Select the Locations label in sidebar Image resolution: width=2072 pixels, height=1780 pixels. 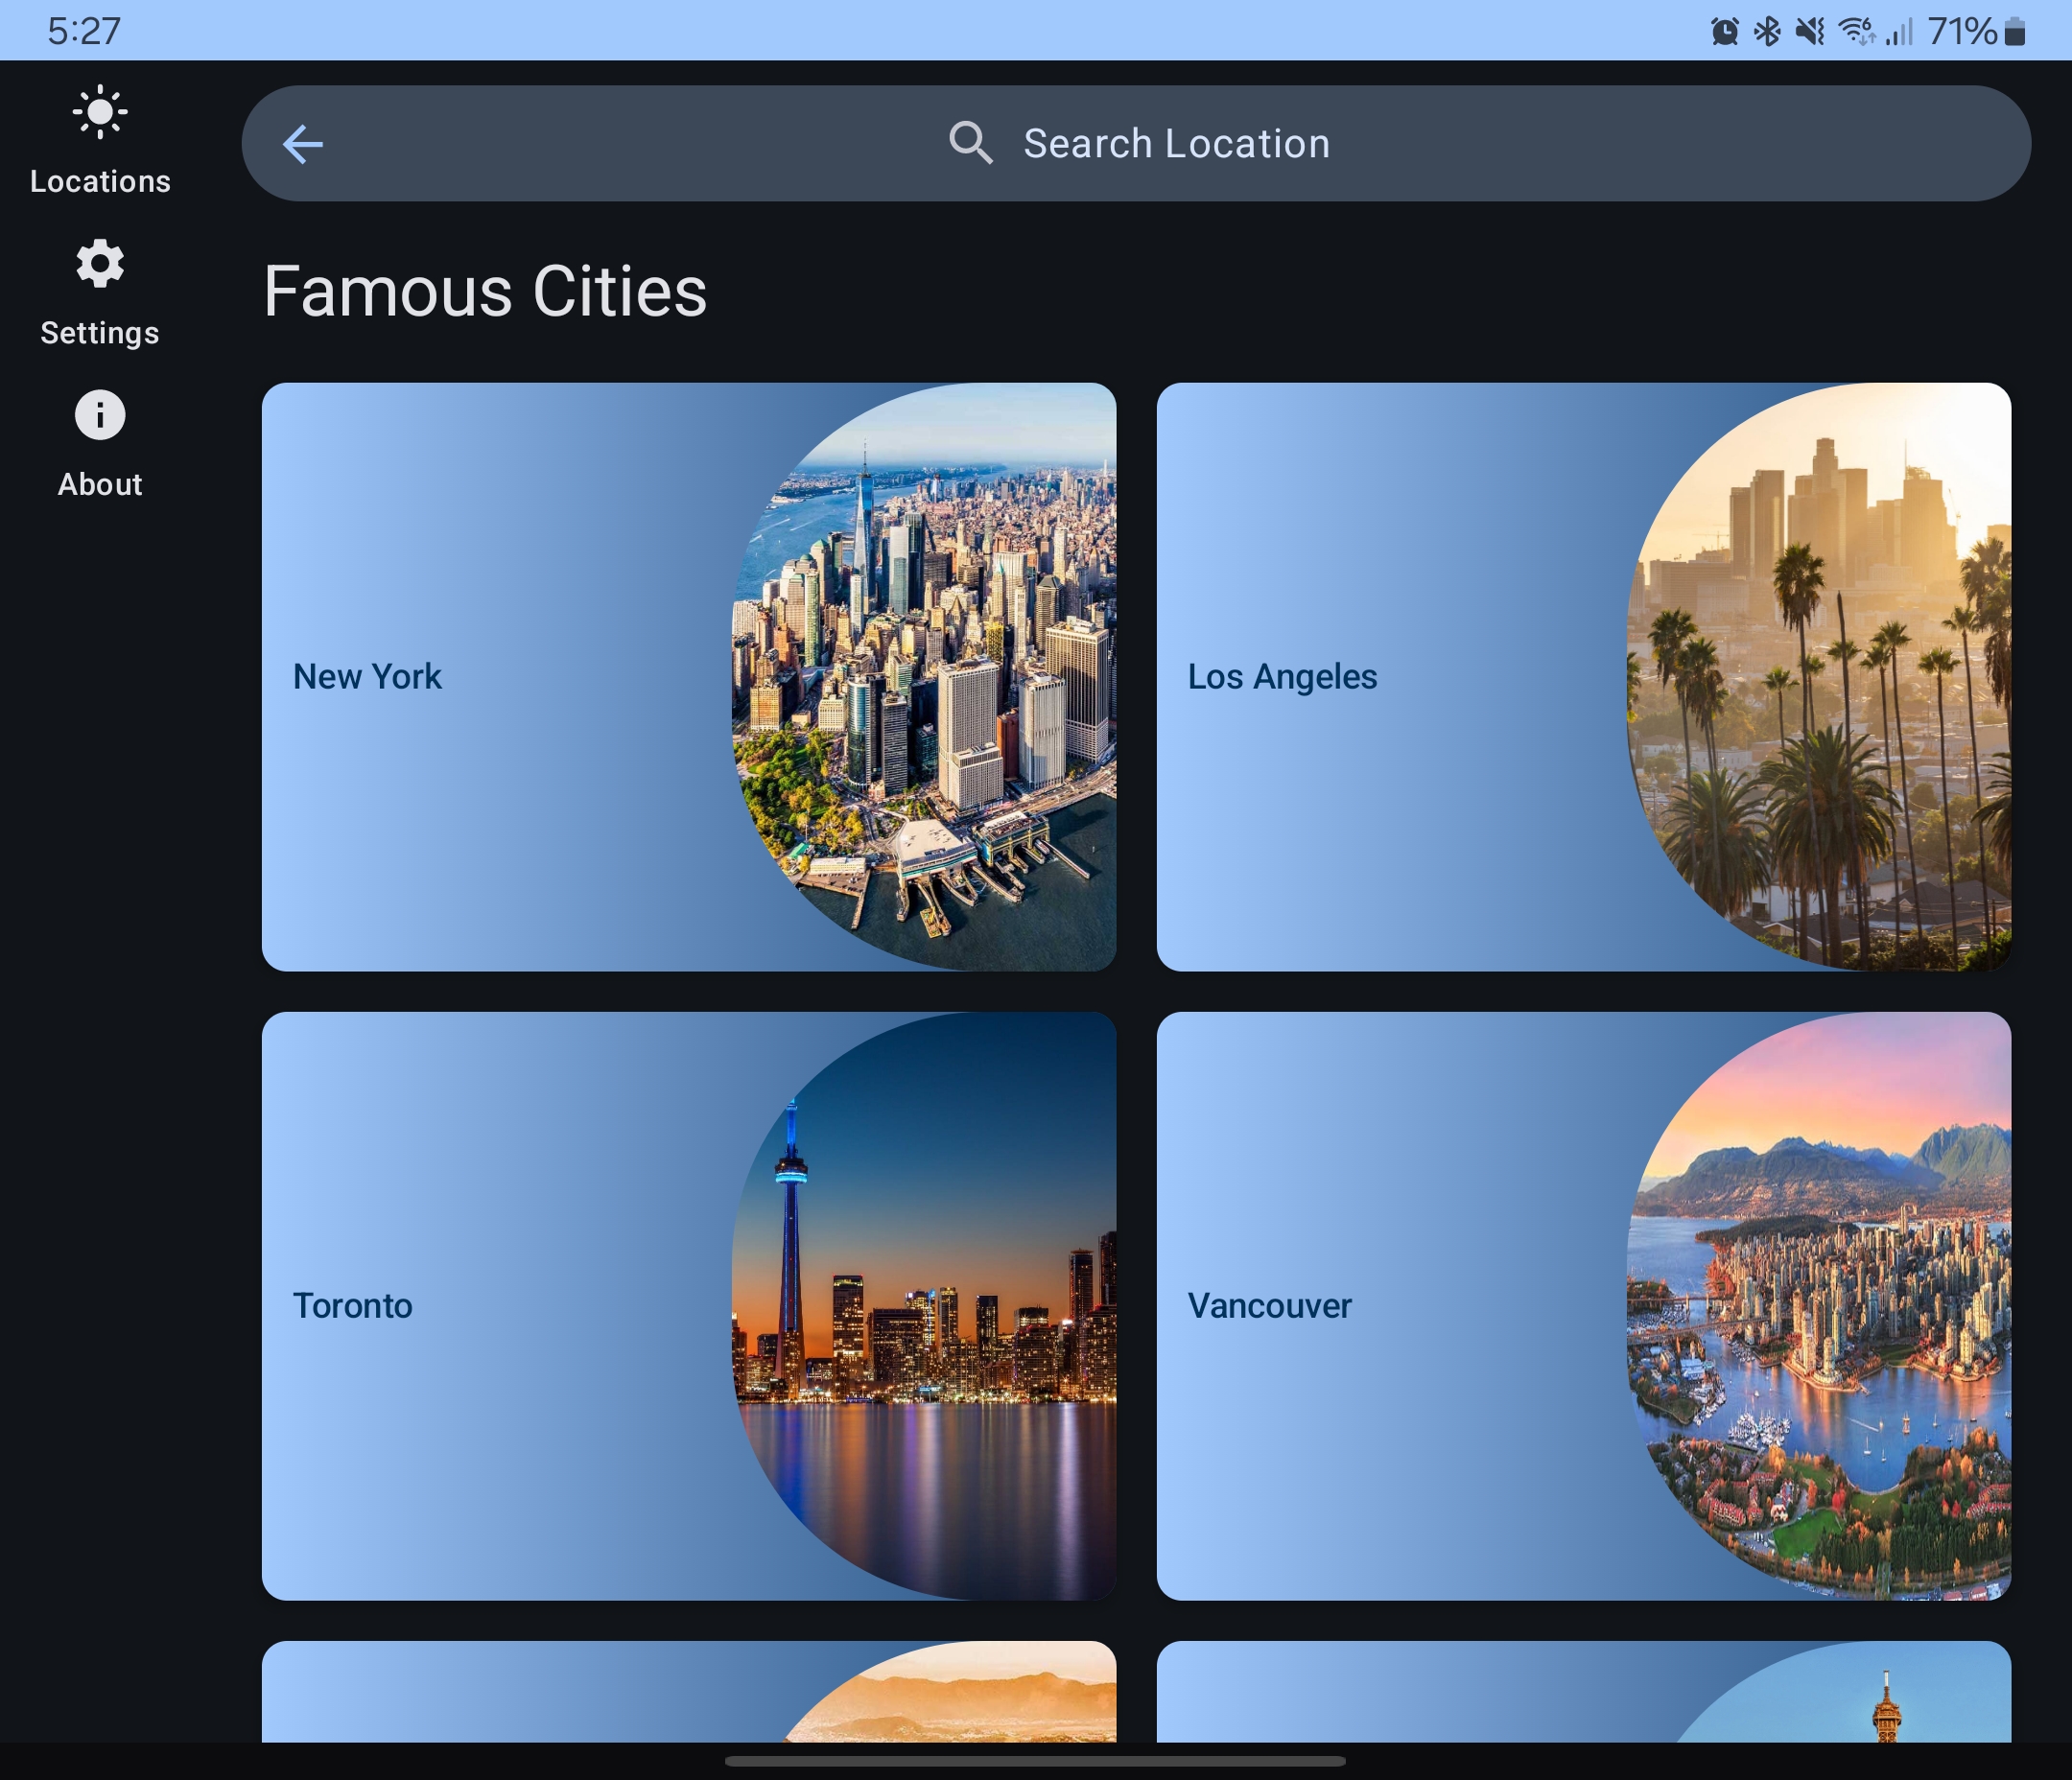point(100,181)
